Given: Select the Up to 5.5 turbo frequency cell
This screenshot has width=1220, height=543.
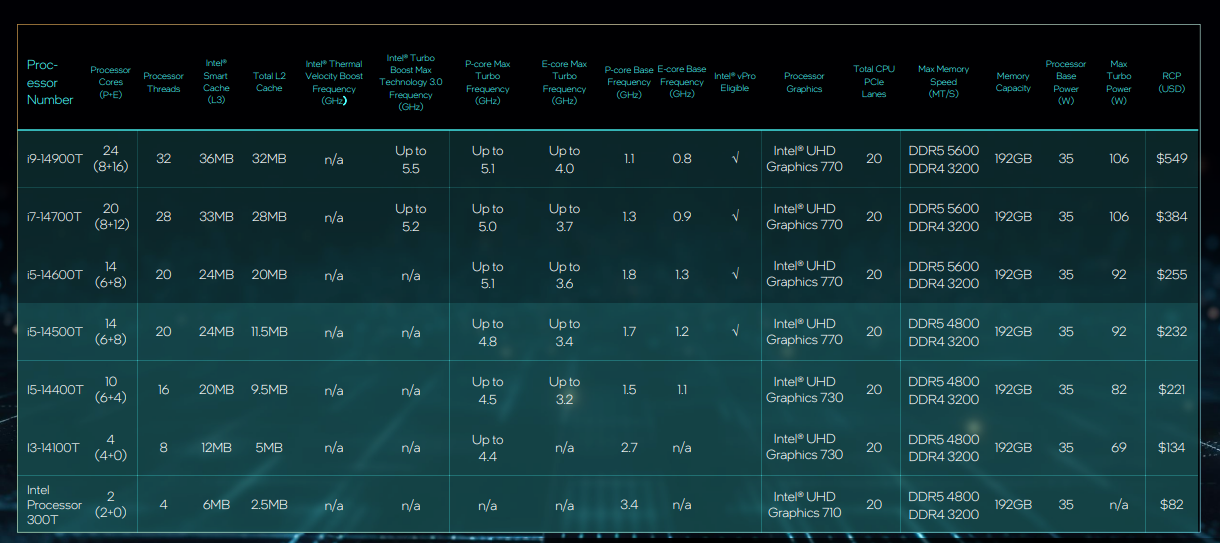Looking at the screenshot, I should 410,159.
